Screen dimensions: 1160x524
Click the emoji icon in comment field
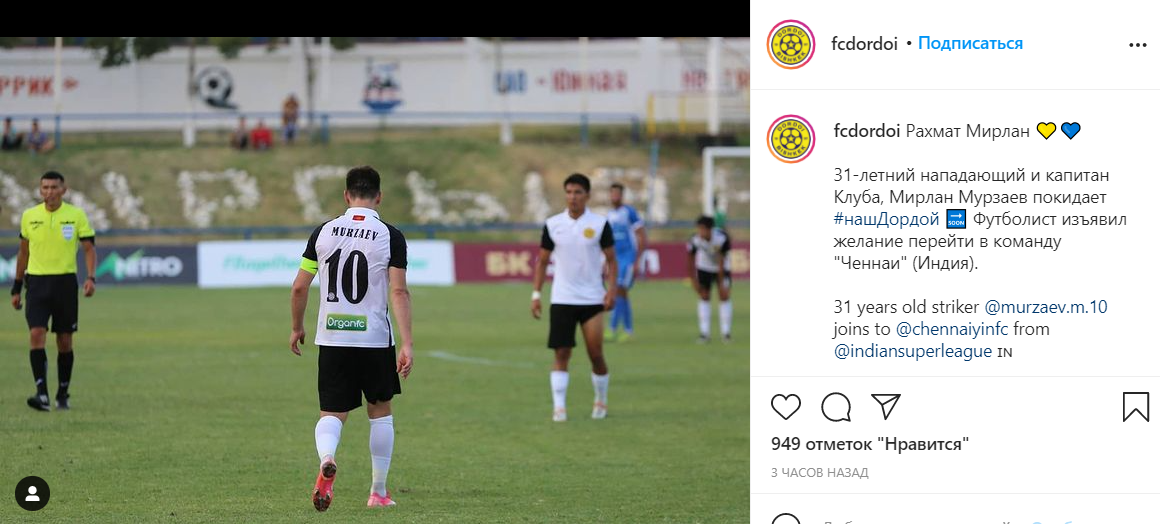786,520
